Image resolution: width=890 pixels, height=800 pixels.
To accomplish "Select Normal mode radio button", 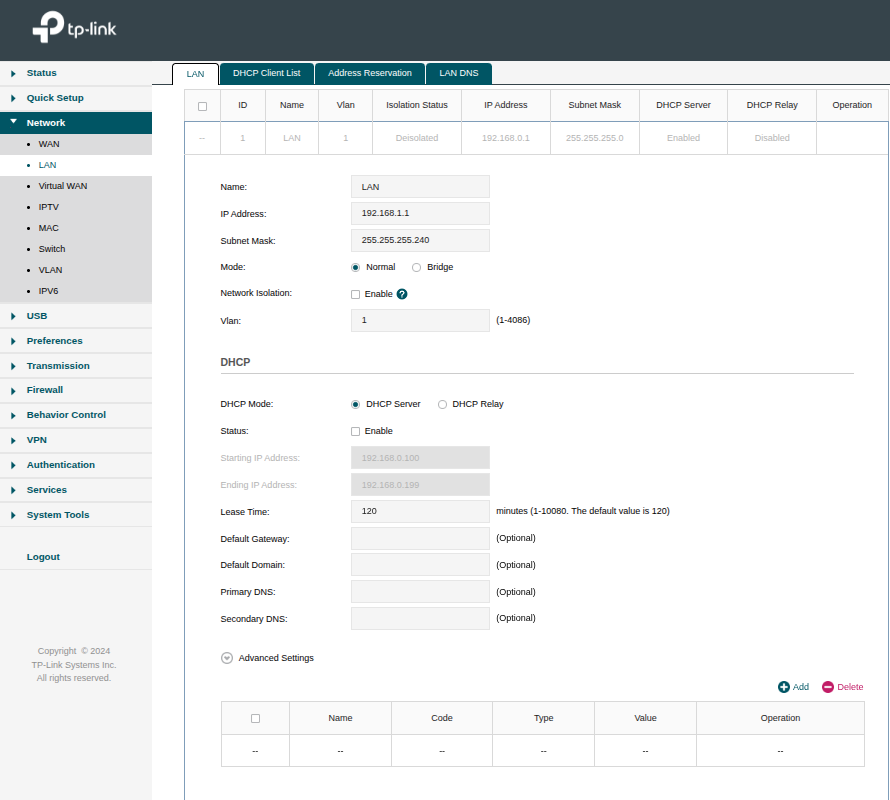I will [355, 267].
